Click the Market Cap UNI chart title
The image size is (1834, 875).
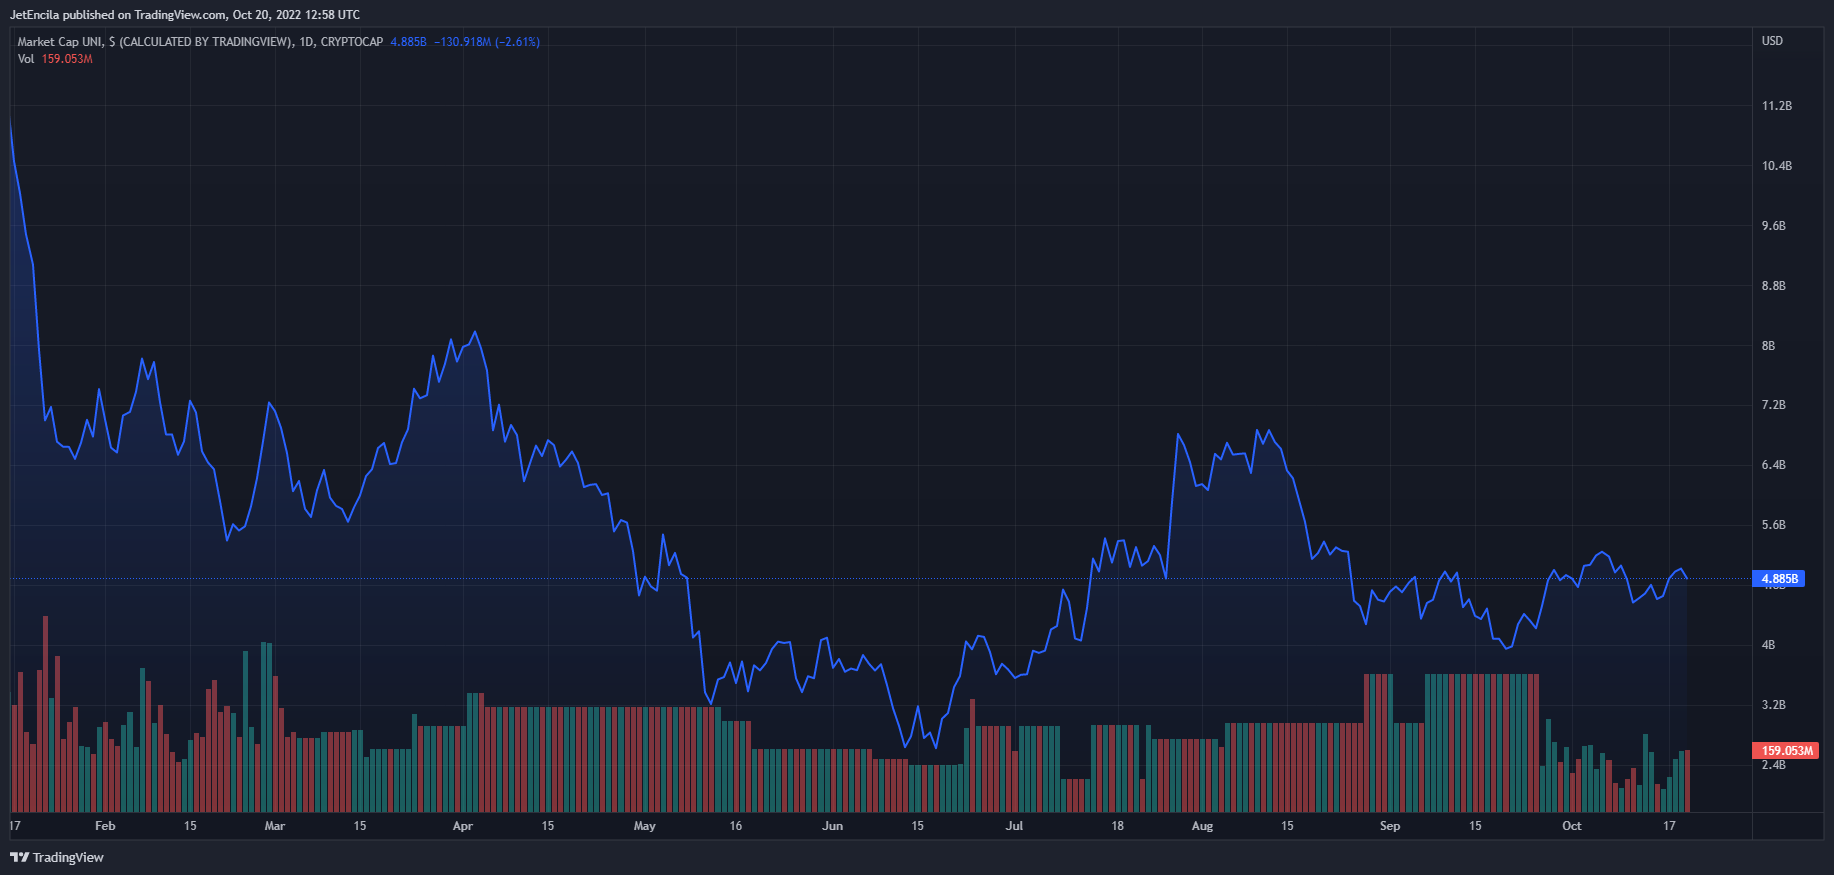click(200, 42)
